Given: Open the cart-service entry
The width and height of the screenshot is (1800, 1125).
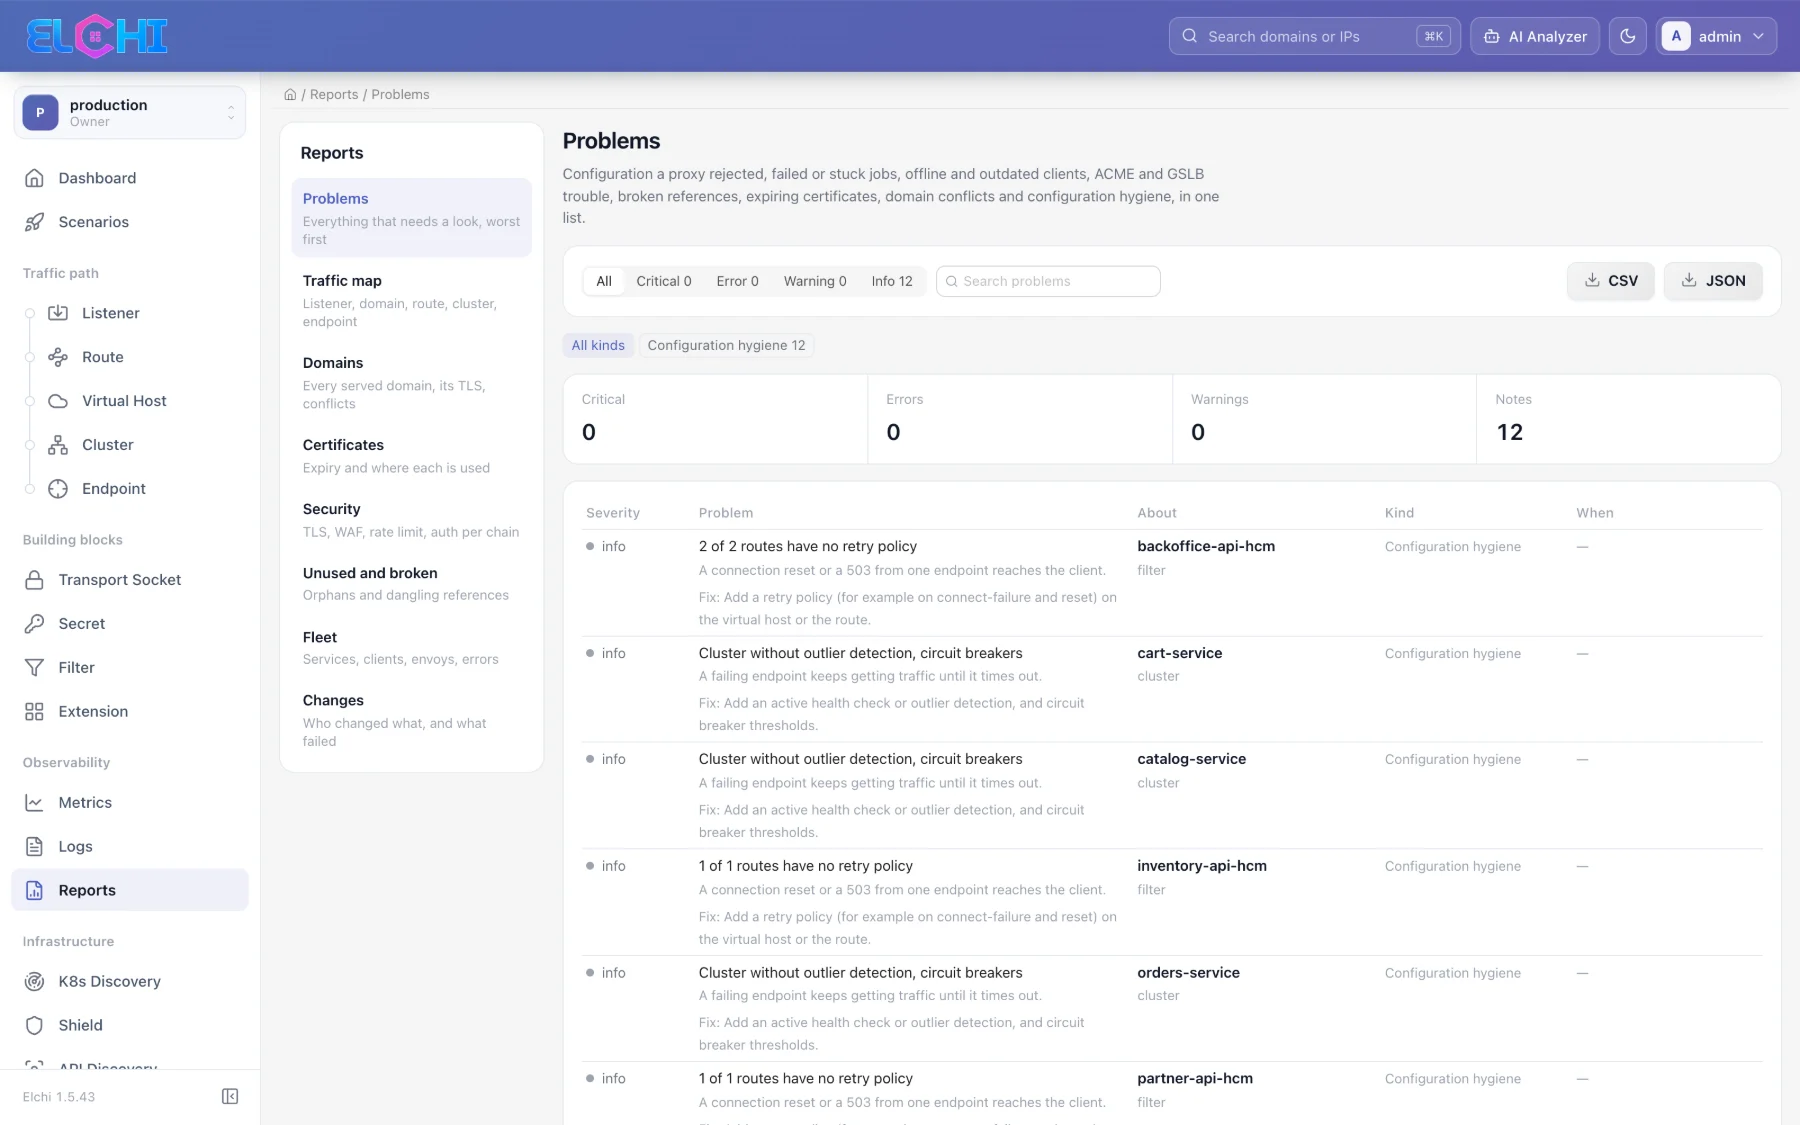Looking at the screenshot, I should coord(1180,653).
